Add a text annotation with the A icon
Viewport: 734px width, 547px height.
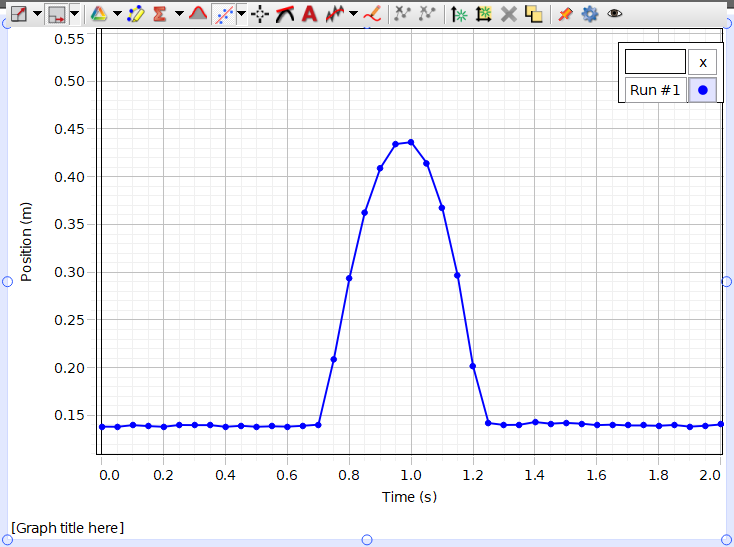pos(309,14)
